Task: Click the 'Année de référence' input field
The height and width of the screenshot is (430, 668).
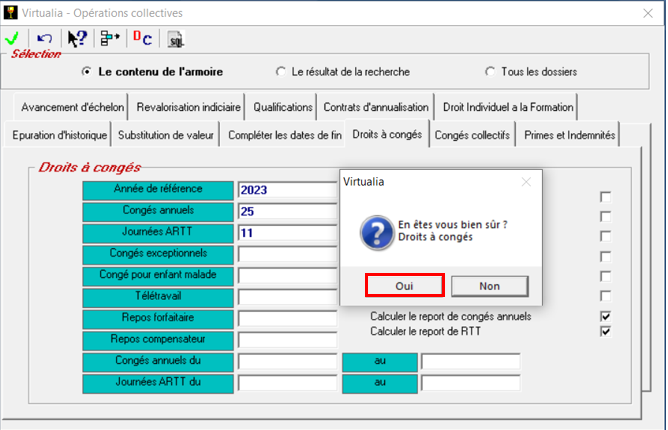Action: click(x=286, y=190)
